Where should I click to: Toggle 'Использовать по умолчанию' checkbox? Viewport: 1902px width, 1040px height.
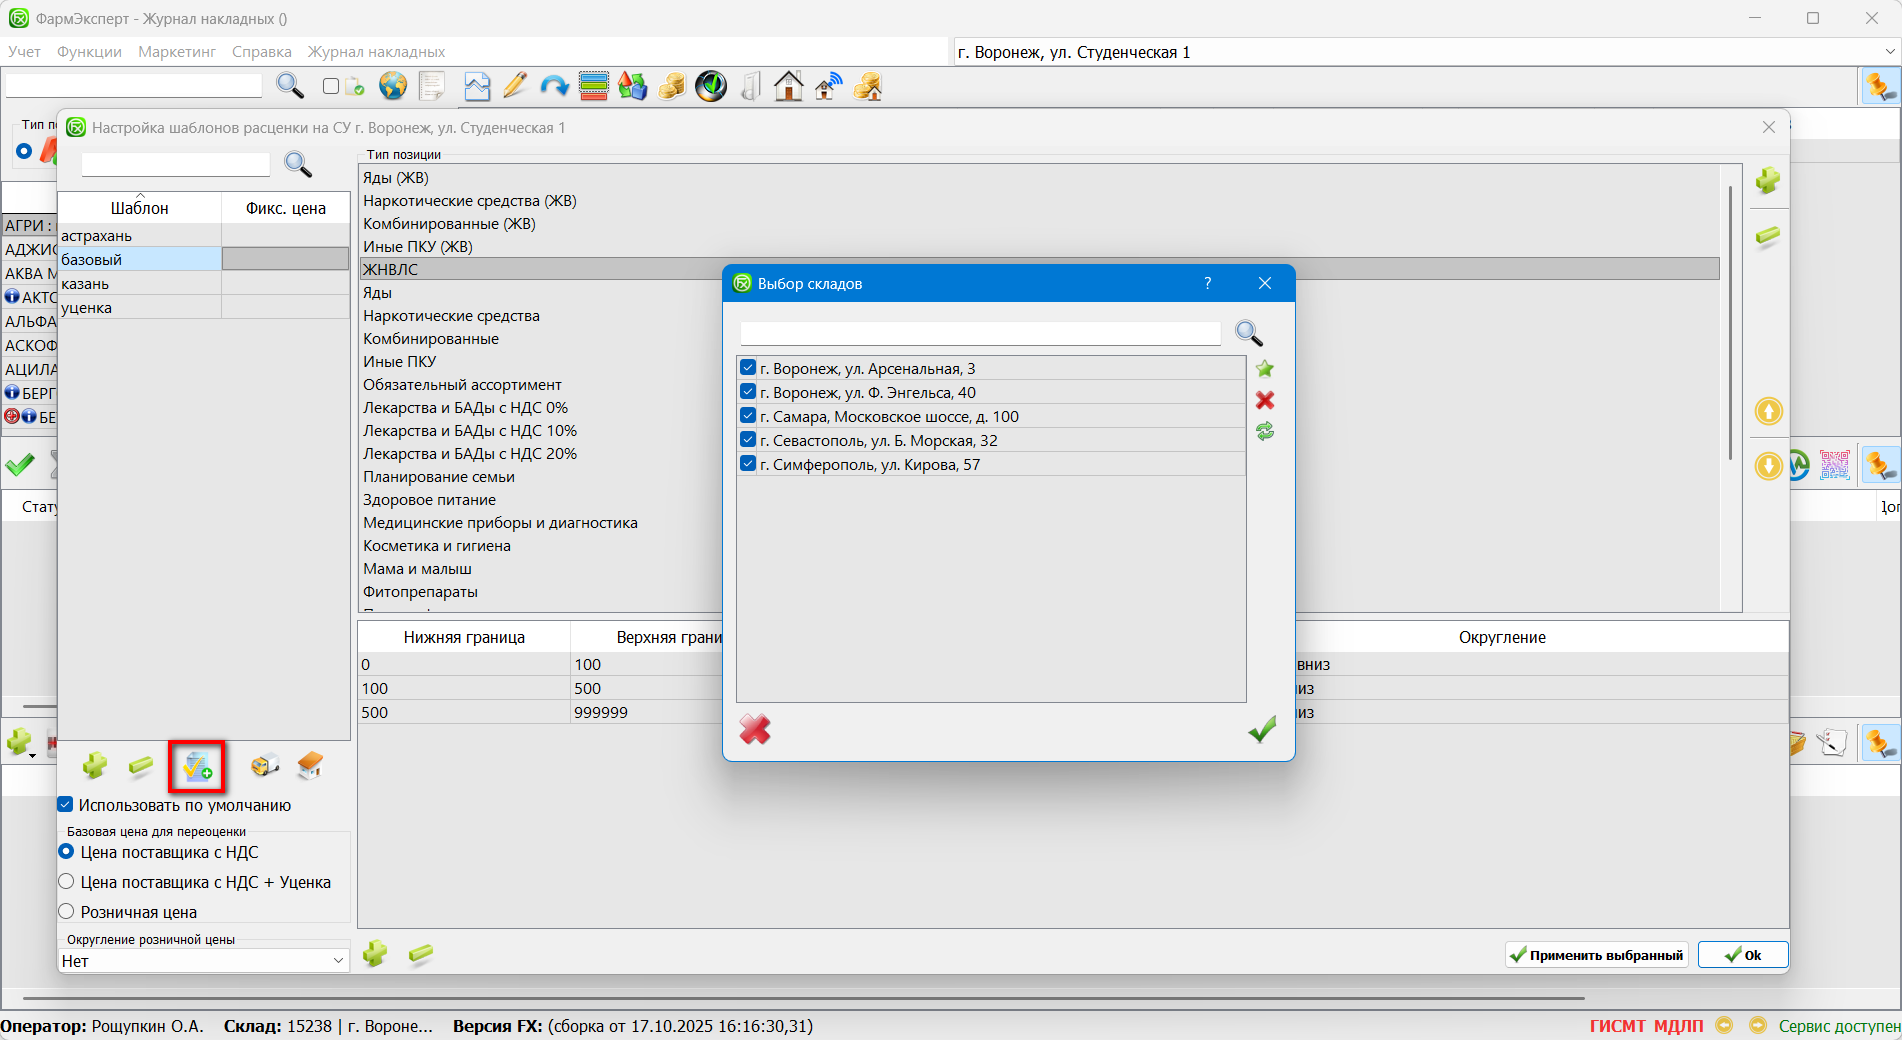pos(66,805)
